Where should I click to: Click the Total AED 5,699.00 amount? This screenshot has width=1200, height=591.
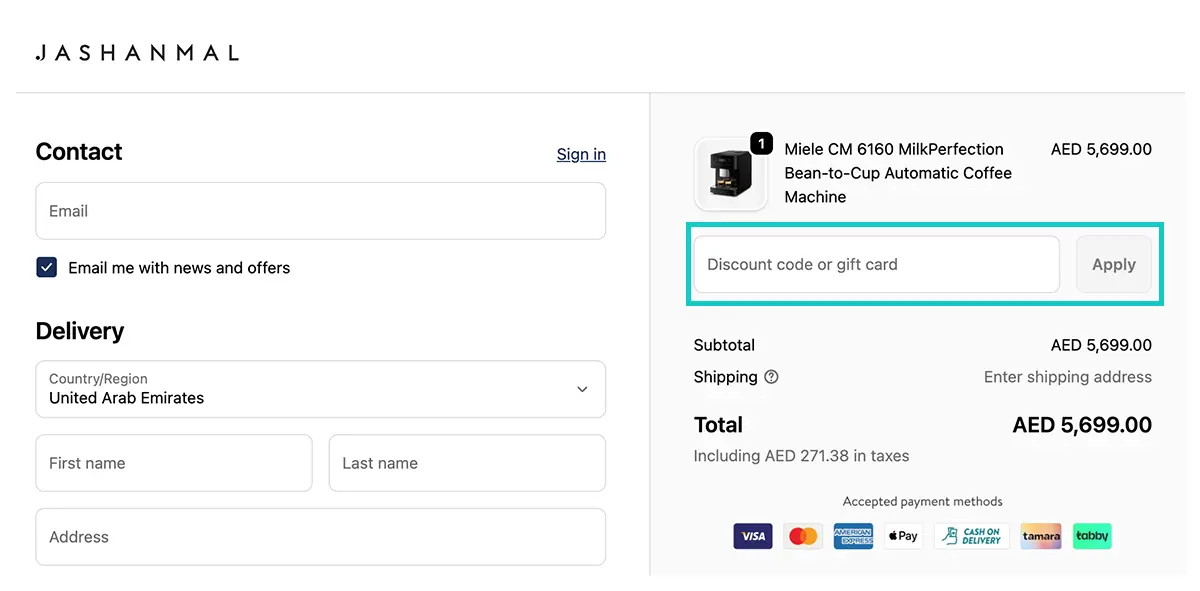point(1082,425)
